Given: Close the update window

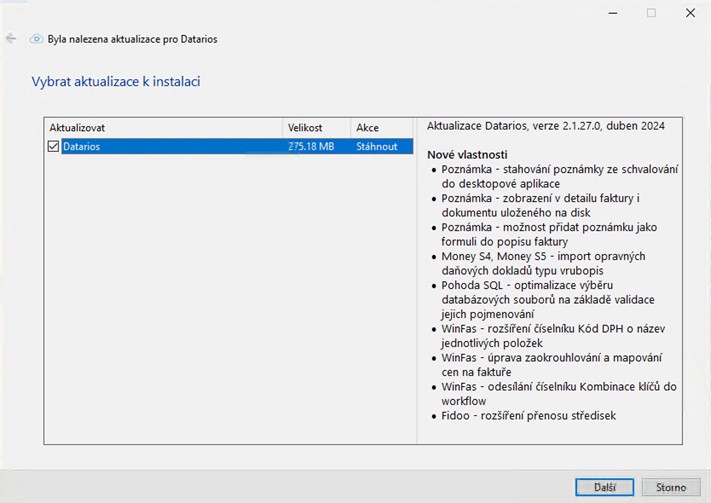Looking at the screenshot, I should pos(690,13).
